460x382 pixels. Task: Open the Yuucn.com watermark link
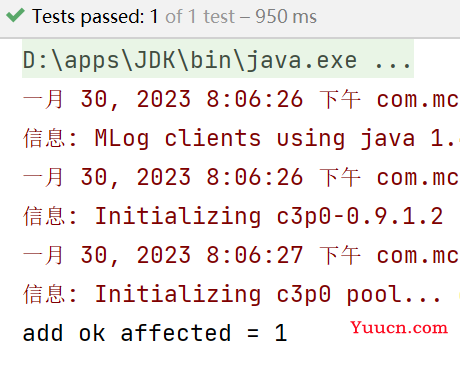tap(399, 328)
